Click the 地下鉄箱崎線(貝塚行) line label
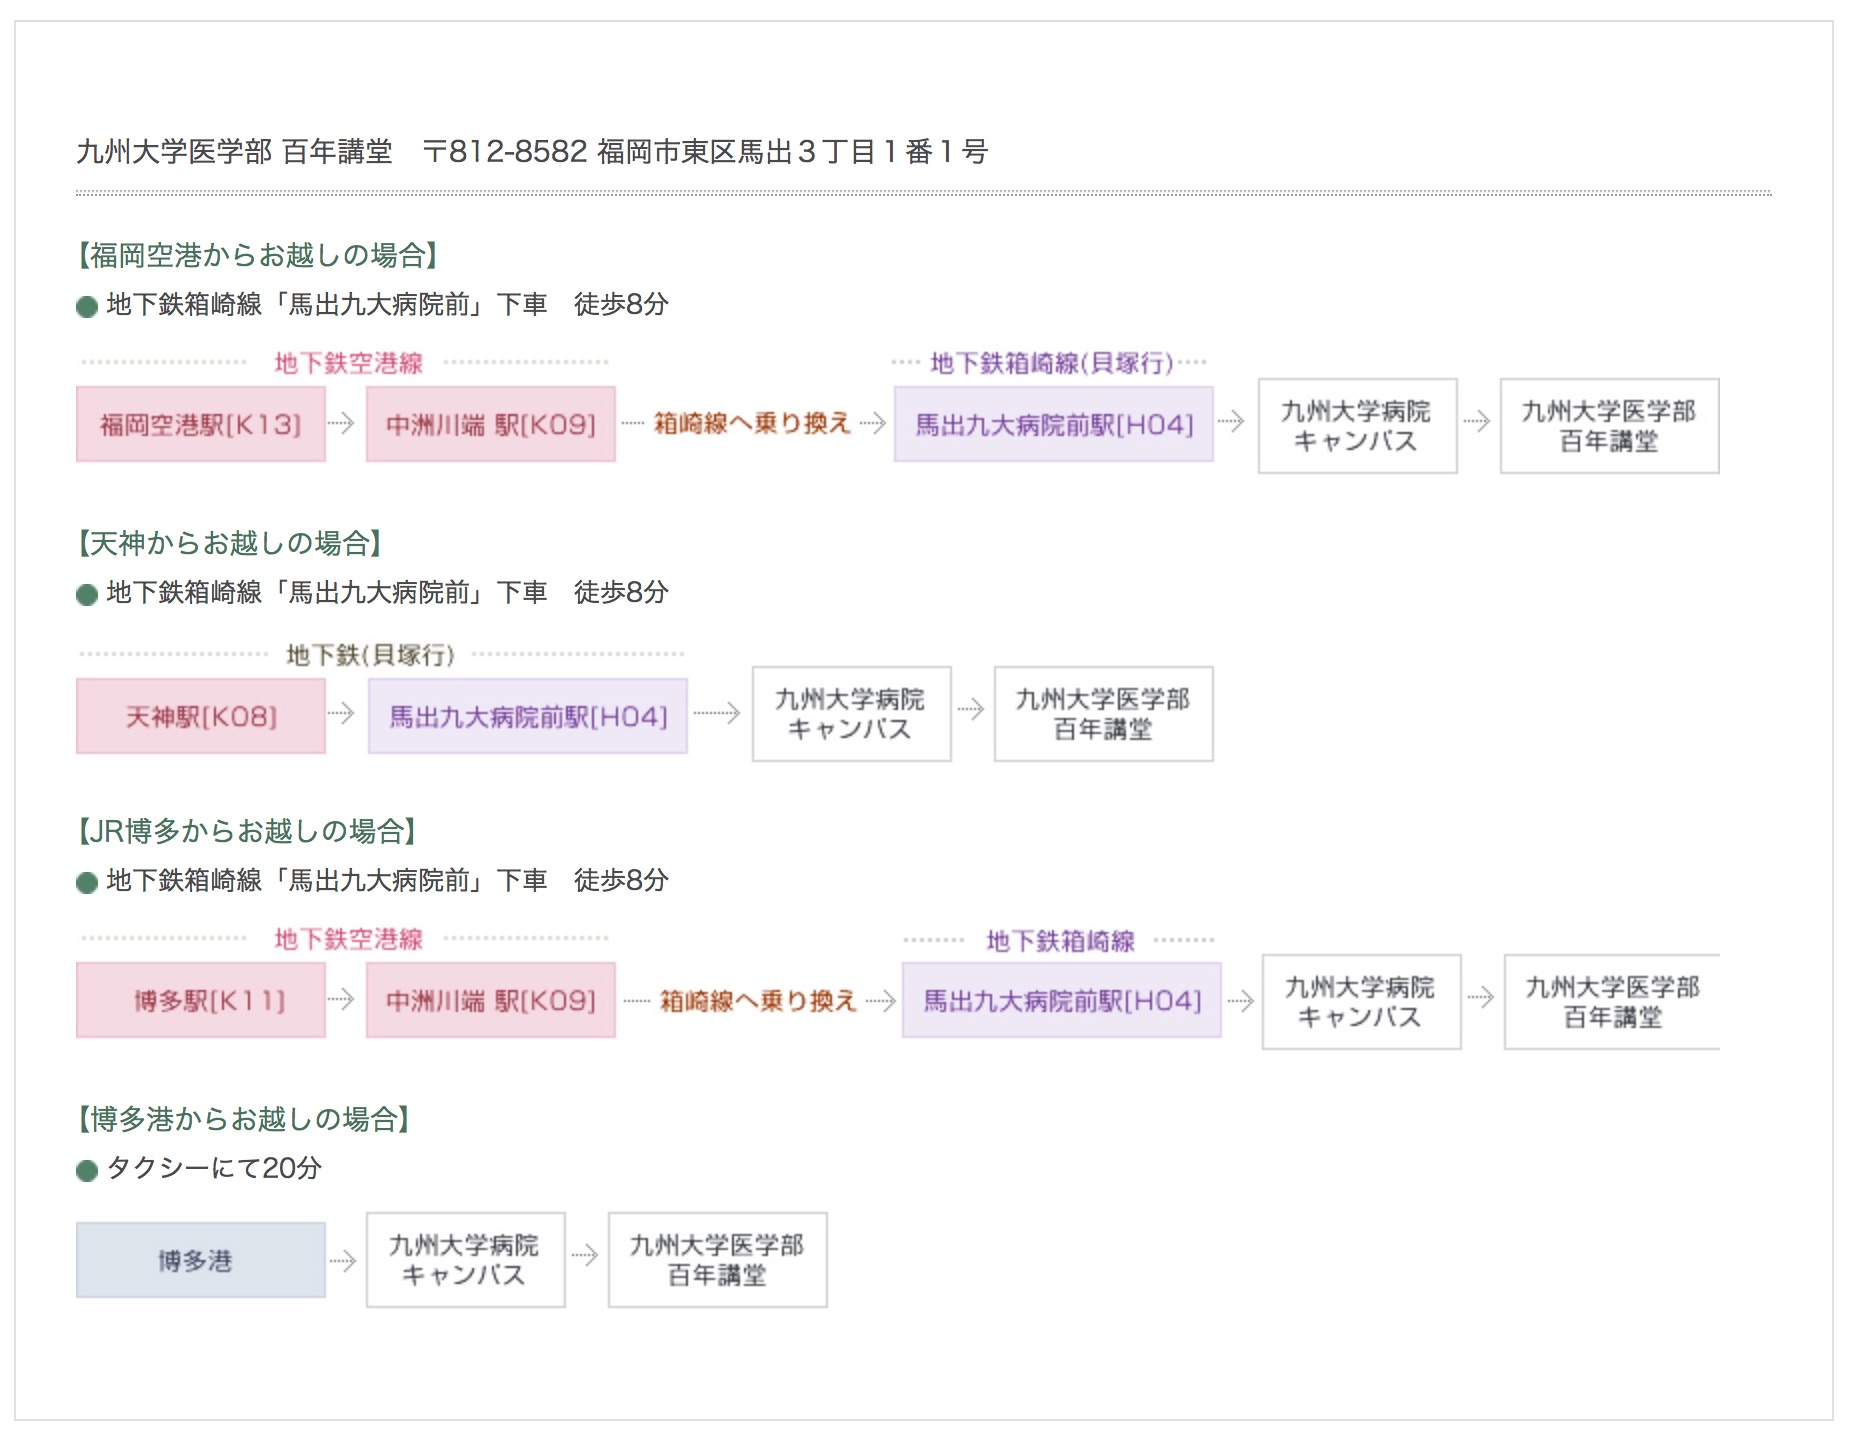This screenshot has height=1438, width=1854. (1051, 363)
